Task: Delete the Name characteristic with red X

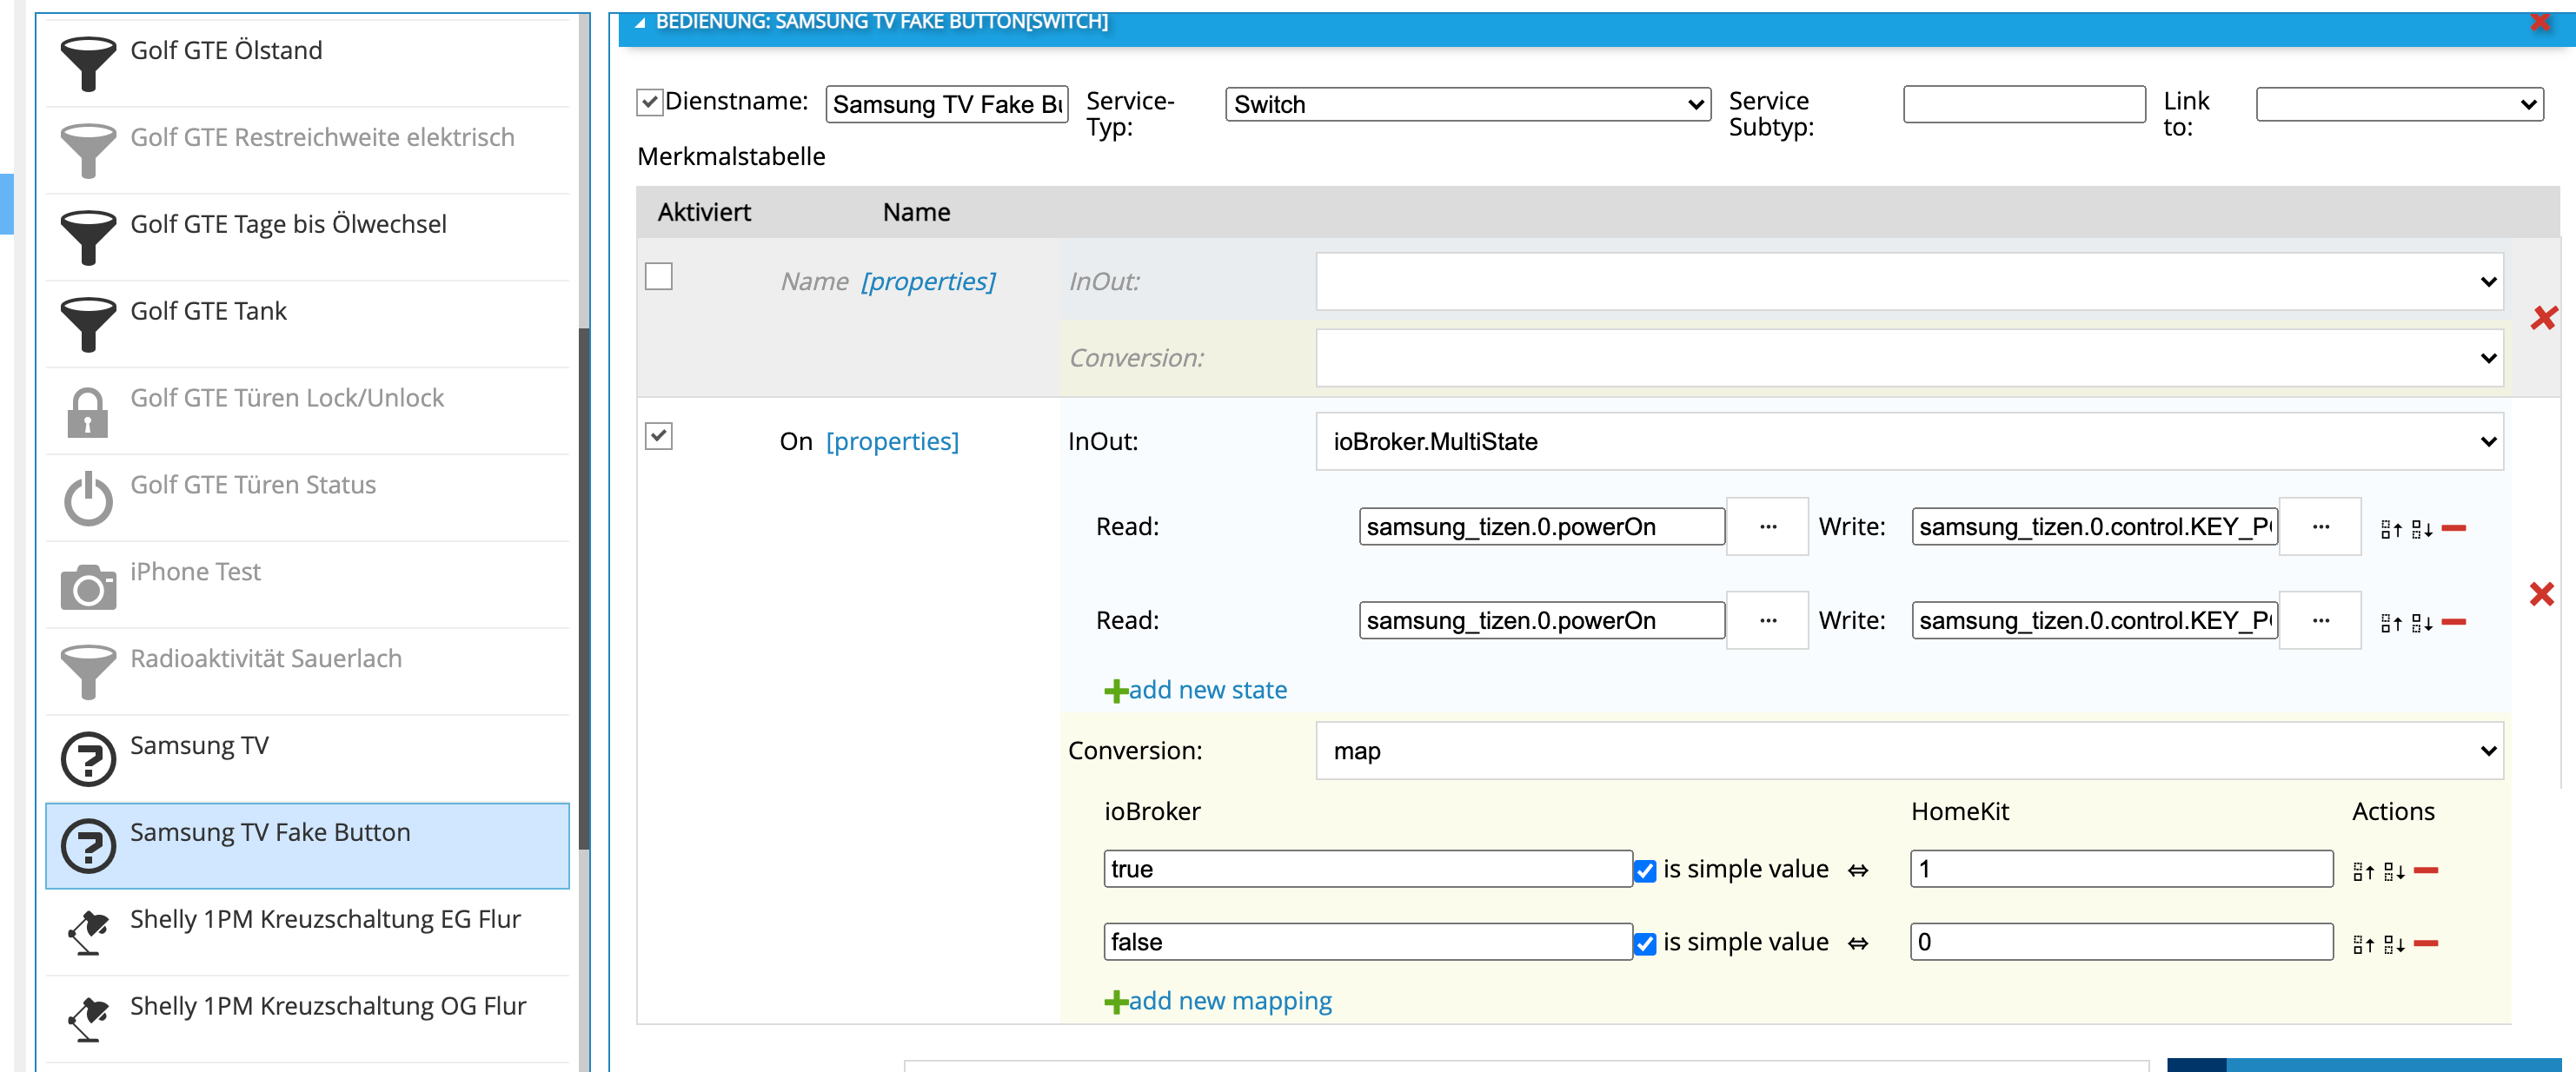Action: pos(2543,319)
